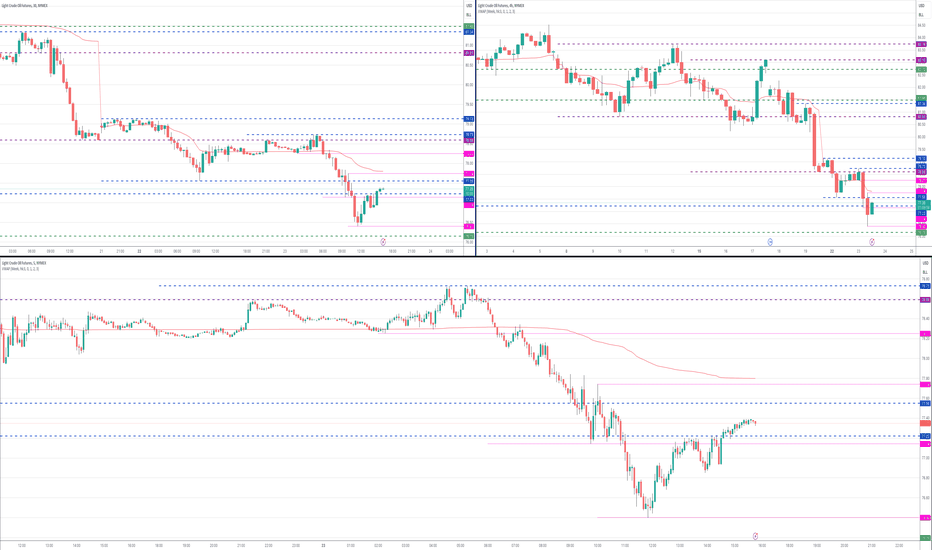Open the USD currency selector in the bottom chart
This screenshot has height=550, width=932.
(x=925, y=263)
